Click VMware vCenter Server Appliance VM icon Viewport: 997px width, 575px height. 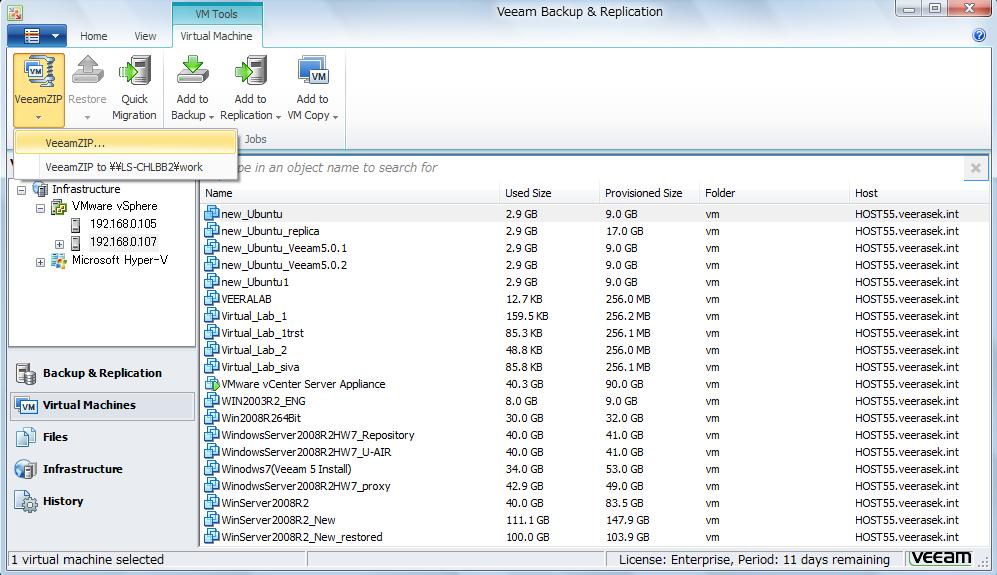[x=211, y=384]
